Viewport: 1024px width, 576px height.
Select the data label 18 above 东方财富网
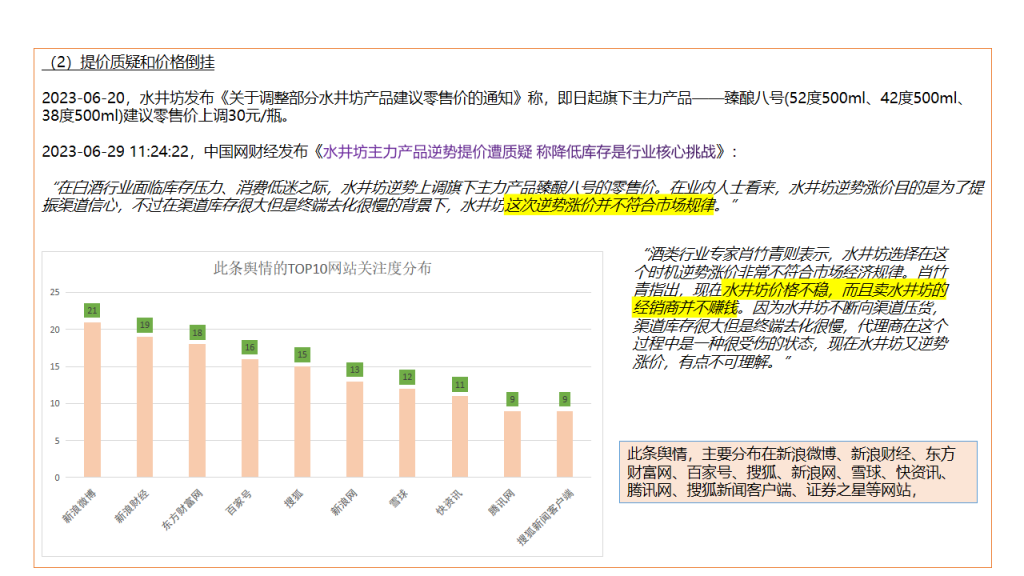click(196, 332)
